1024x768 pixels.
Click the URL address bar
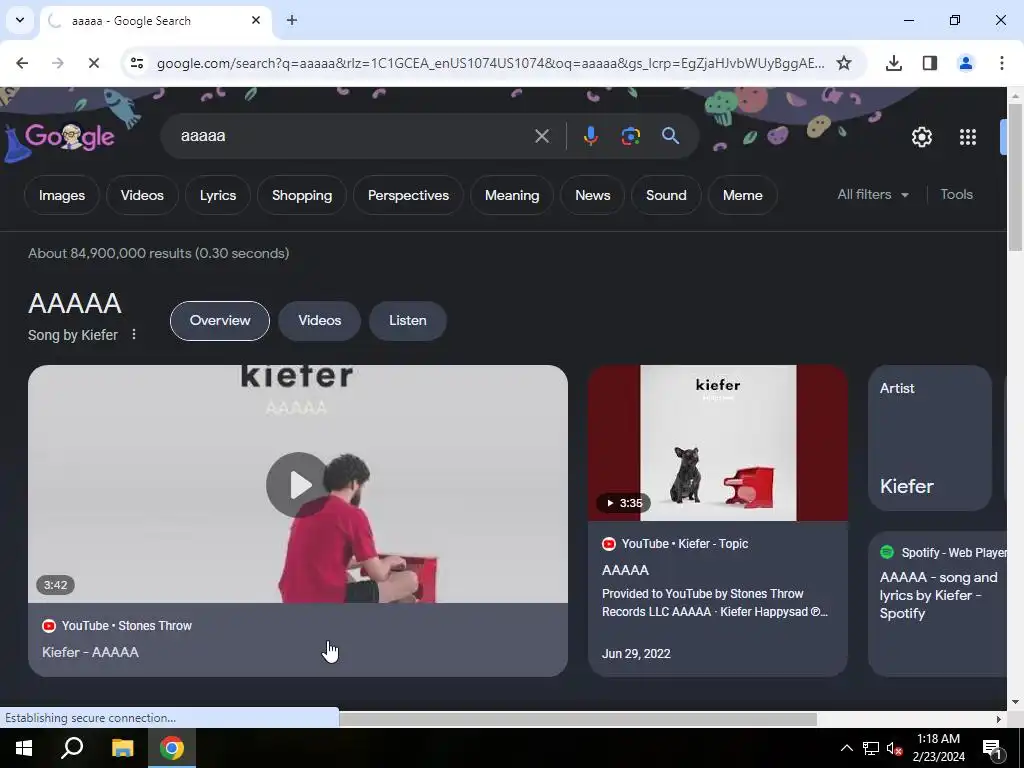tap(490, 63)
